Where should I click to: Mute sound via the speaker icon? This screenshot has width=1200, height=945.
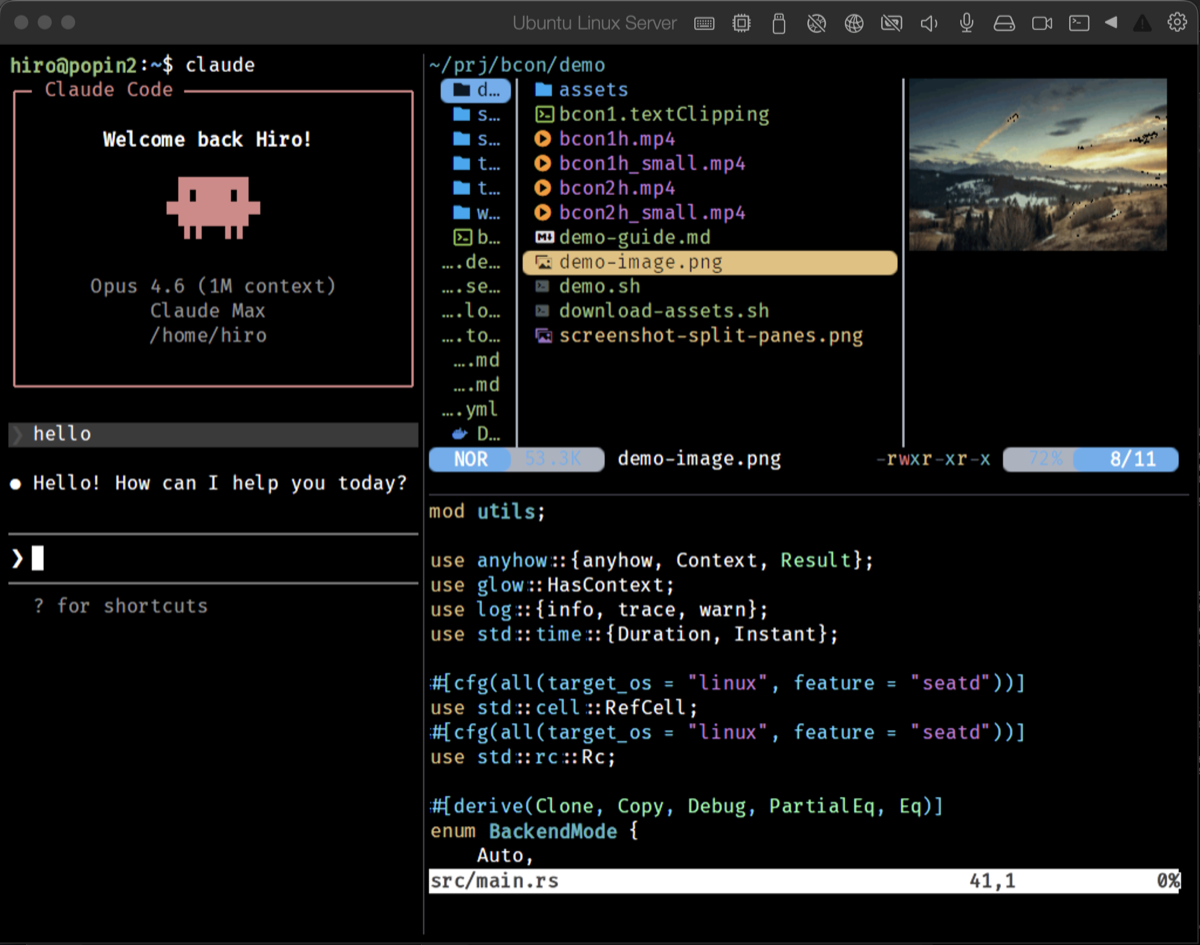929,23
